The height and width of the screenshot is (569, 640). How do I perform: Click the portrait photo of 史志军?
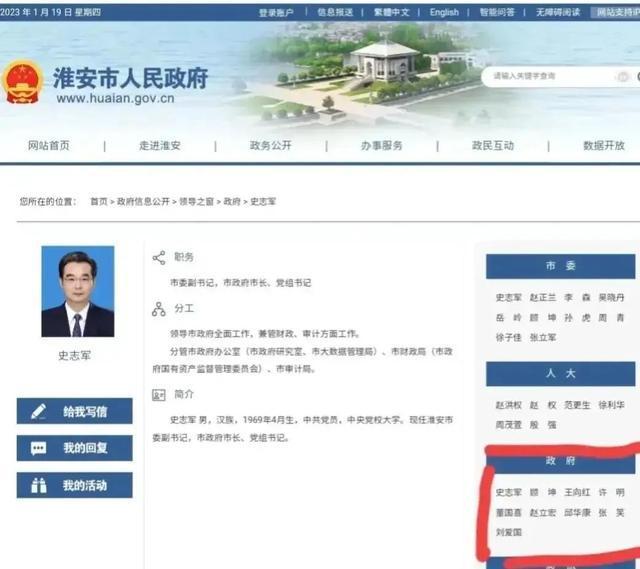(x=77, y=291)
